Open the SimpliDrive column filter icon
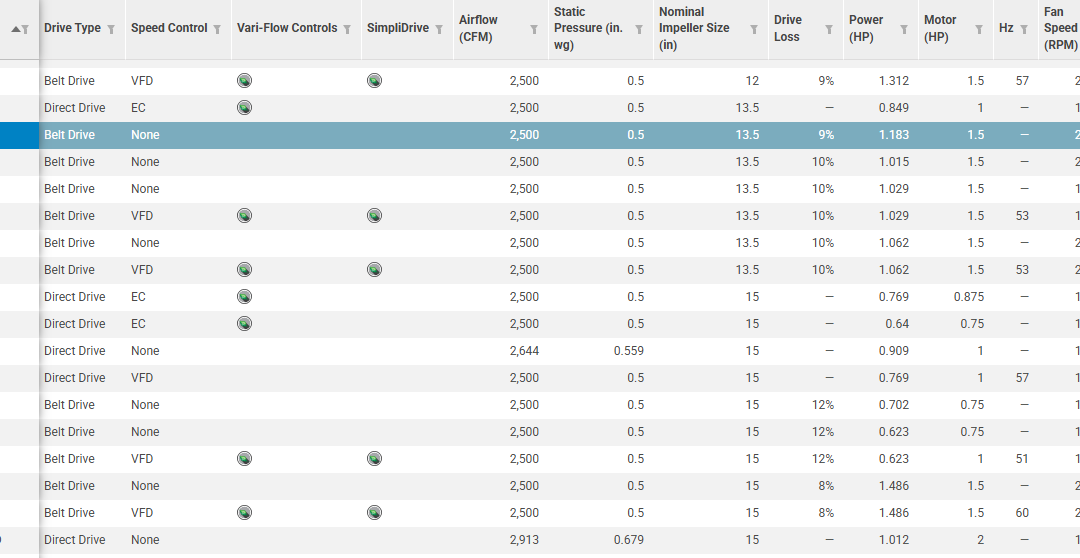Image resolution: width=1080 pixels, height=558 pixels. pos(439,29)
